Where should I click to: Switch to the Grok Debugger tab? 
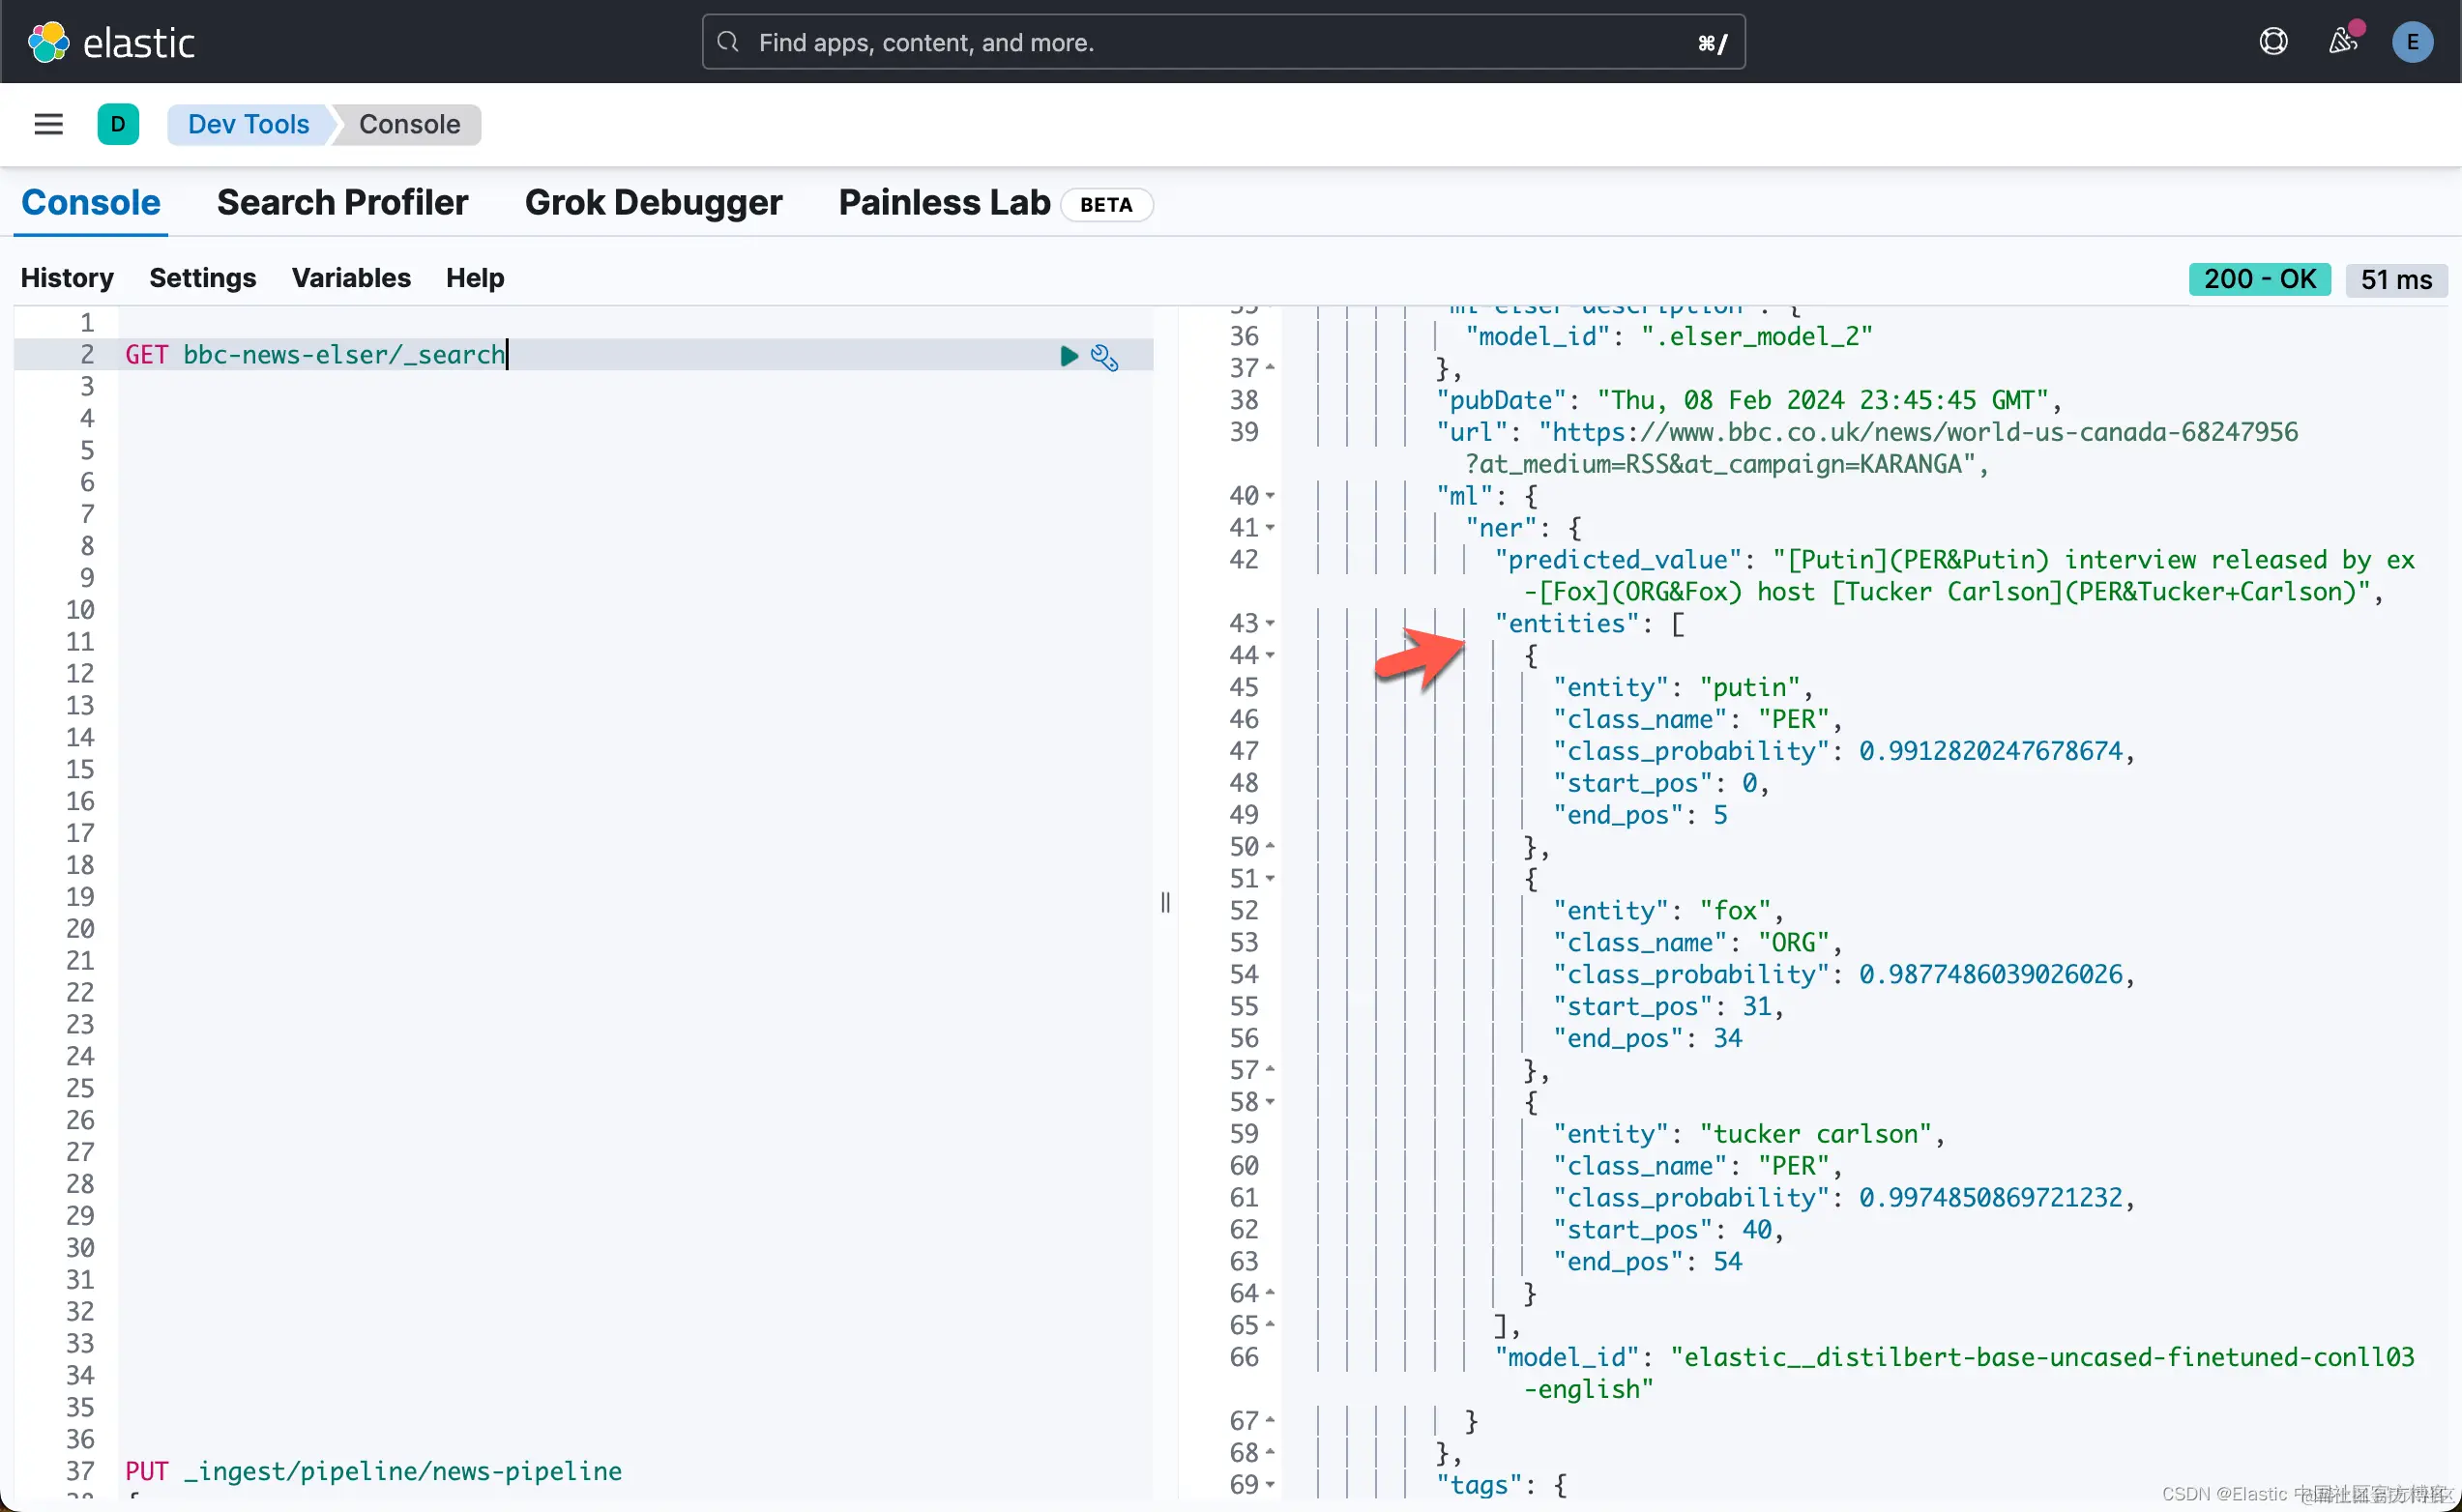pos(653,203)
